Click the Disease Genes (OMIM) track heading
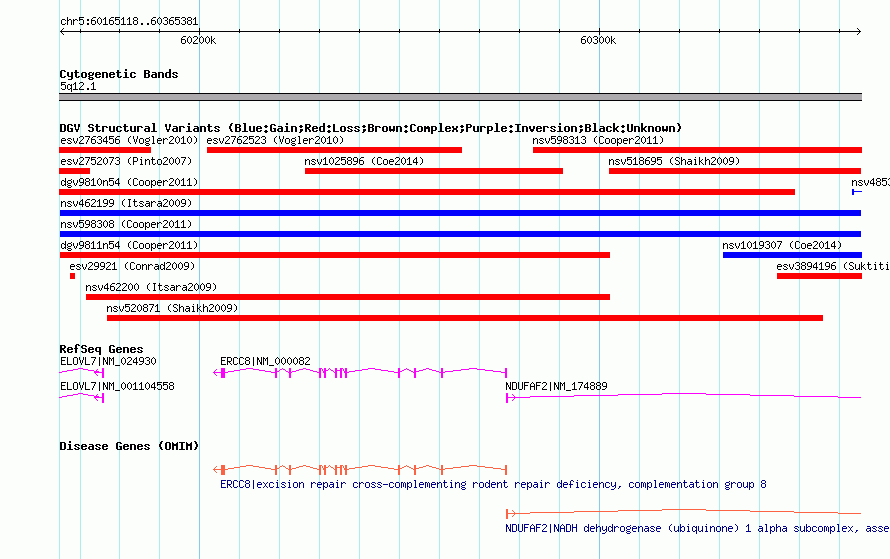Image resolution: width=890 pixels, height=559 pixels. click(129, 446)
